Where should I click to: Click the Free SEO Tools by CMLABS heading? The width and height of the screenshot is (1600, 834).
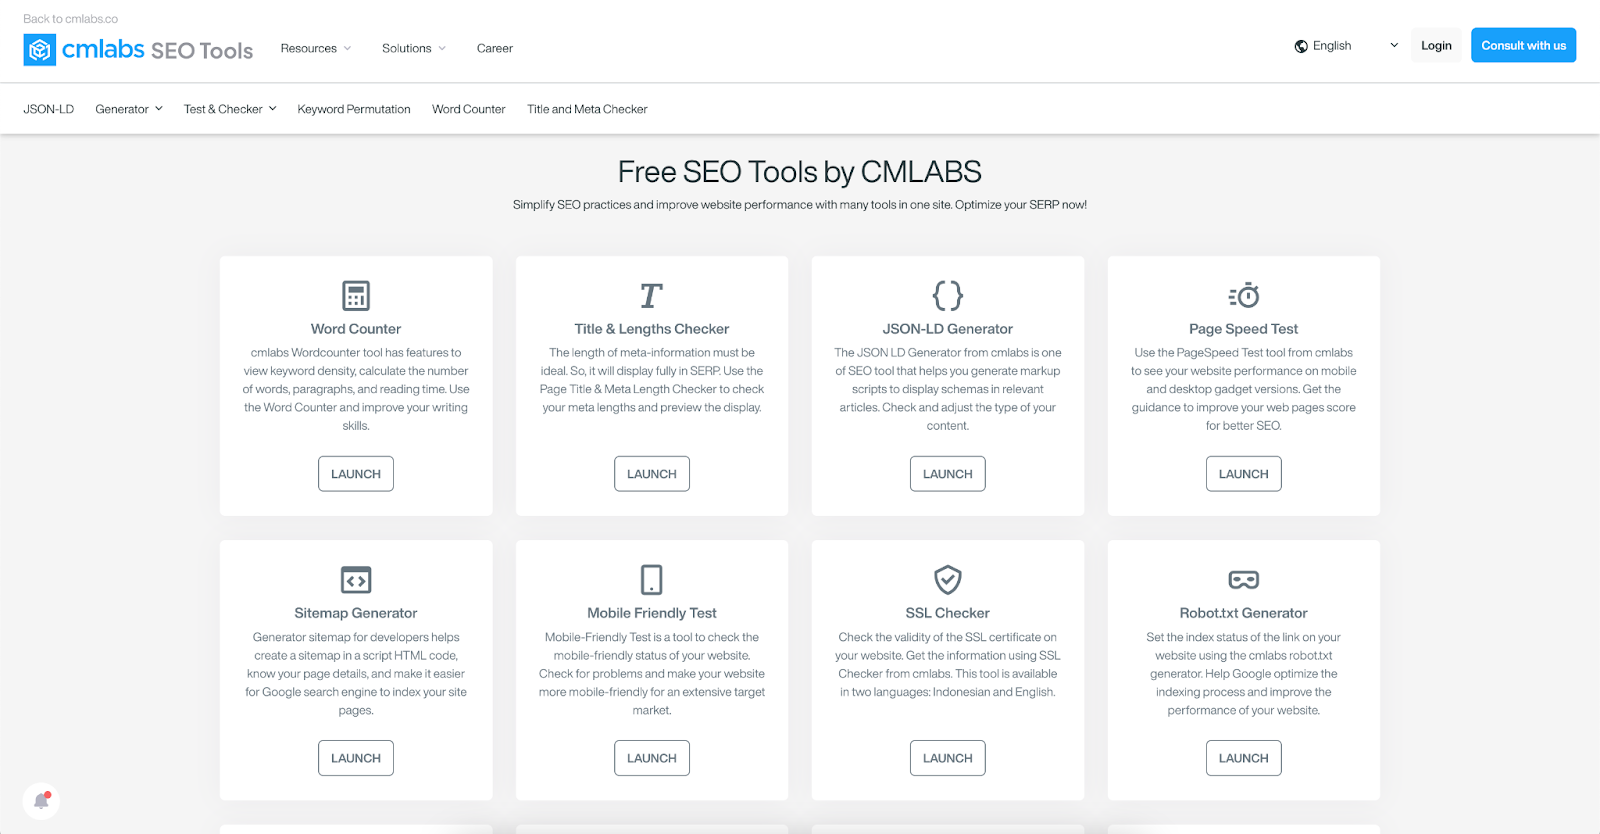point(800,172)
